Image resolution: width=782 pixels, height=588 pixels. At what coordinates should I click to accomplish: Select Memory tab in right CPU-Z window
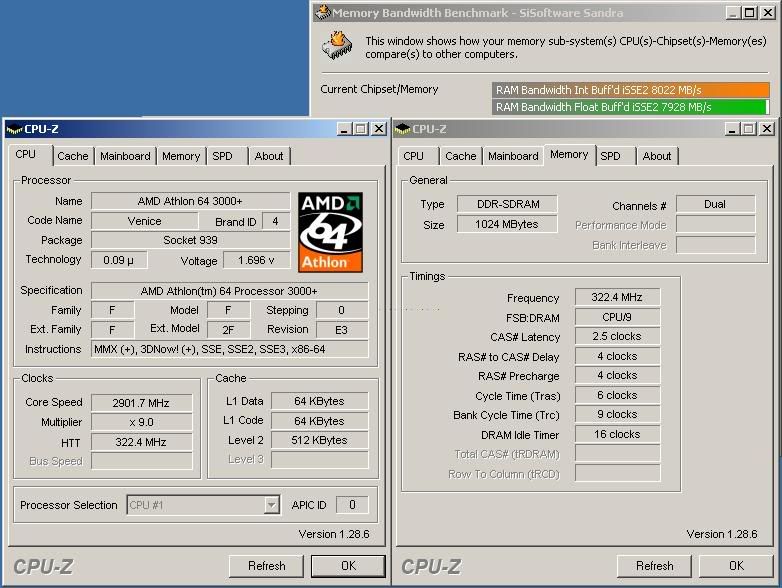click(569, 155)
